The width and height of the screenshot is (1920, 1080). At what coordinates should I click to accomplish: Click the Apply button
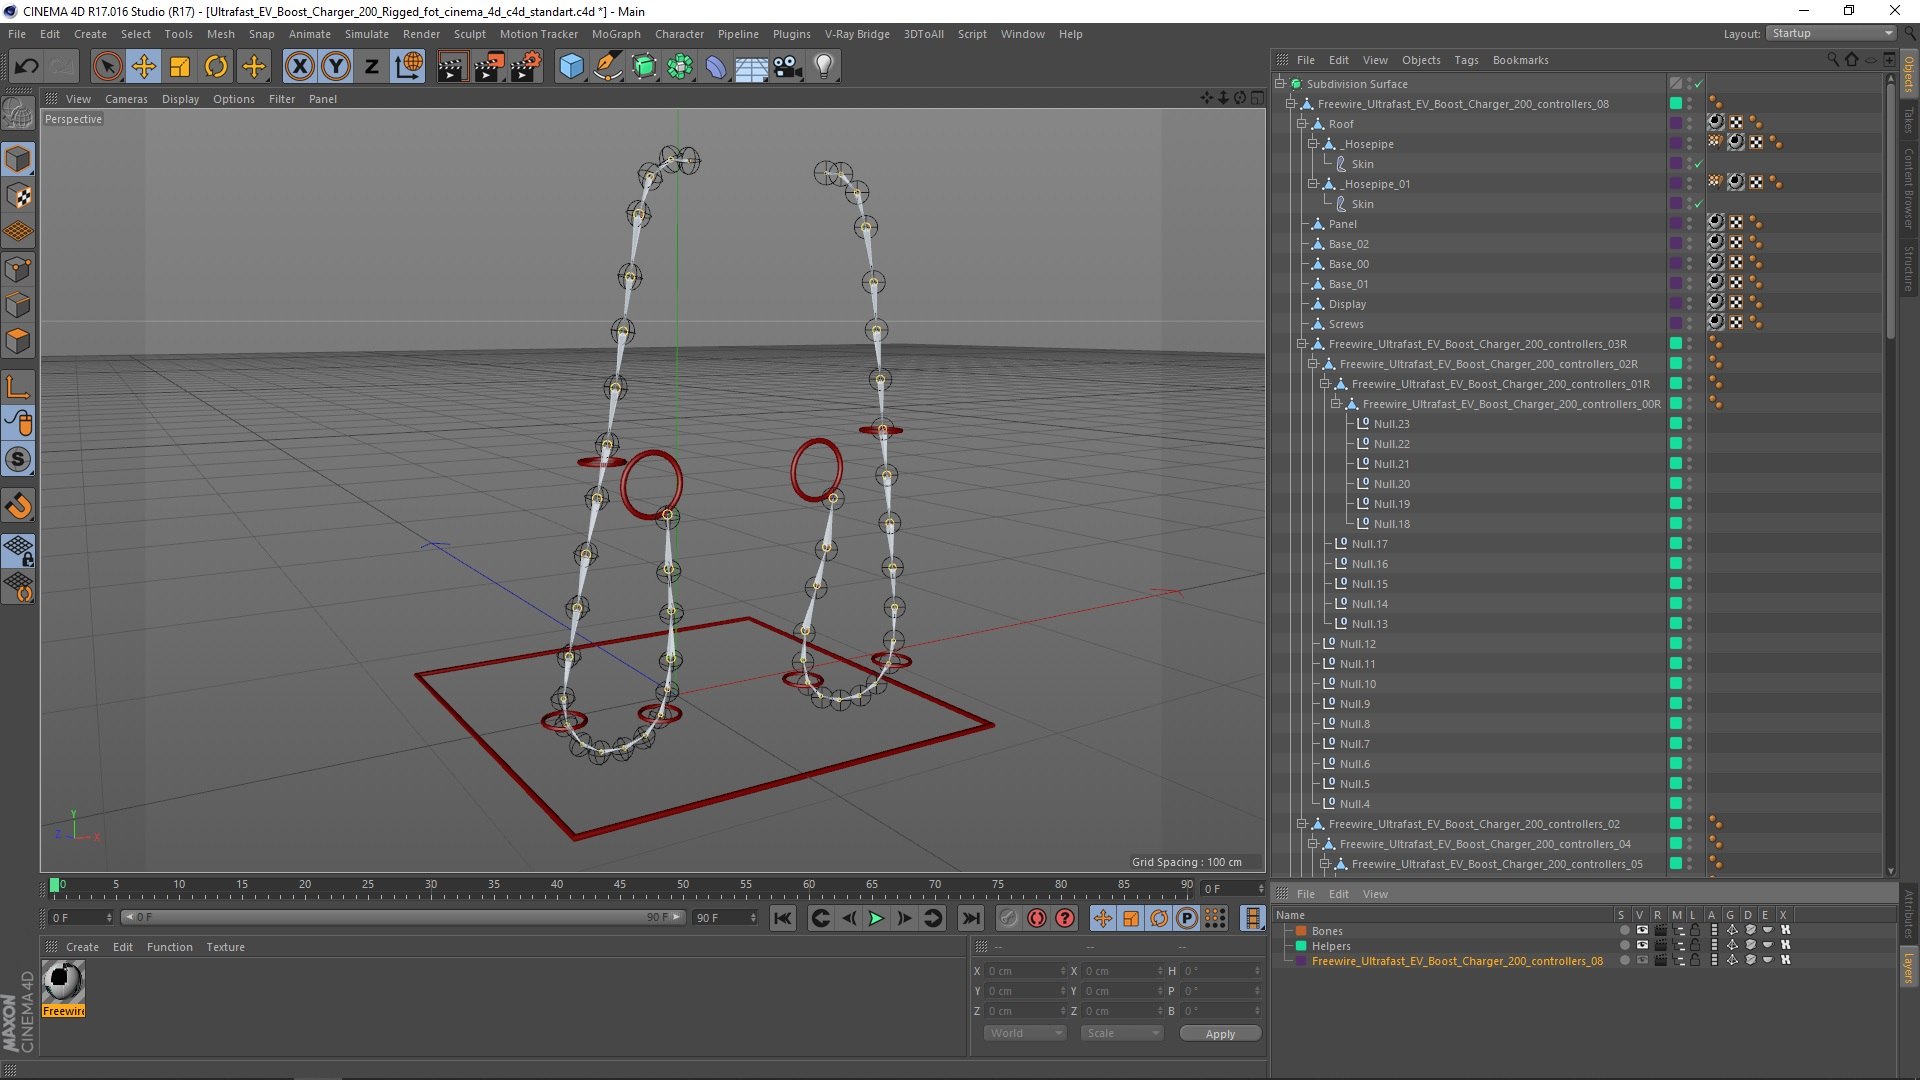tap(1219, 1033)
